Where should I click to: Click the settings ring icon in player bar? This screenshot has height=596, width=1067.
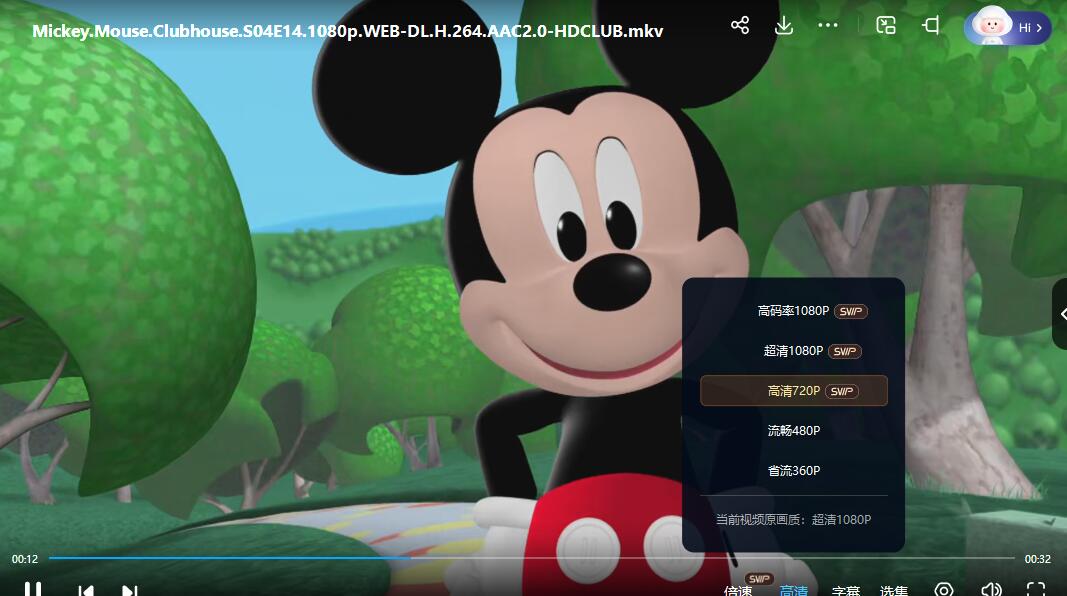coord(944,589)
